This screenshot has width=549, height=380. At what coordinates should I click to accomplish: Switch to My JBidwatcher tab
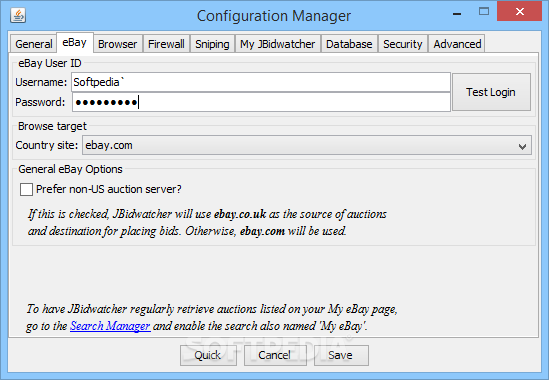[x=278, y=44]
